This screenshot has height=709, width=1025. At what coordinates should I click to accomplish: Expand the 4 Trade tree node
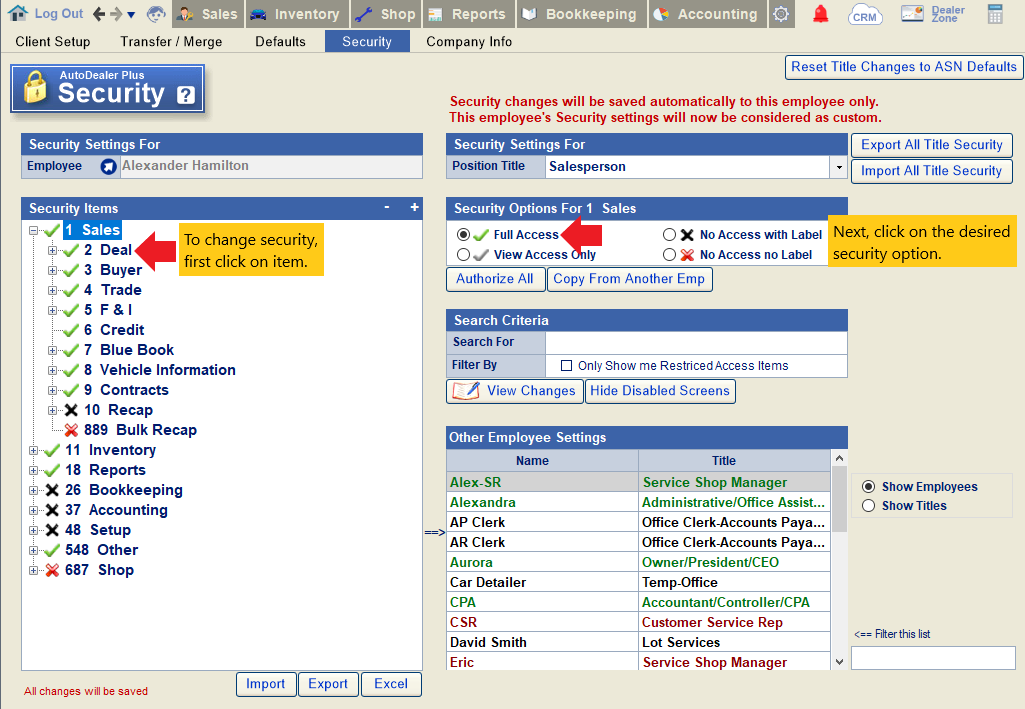(x=52, y=290)
